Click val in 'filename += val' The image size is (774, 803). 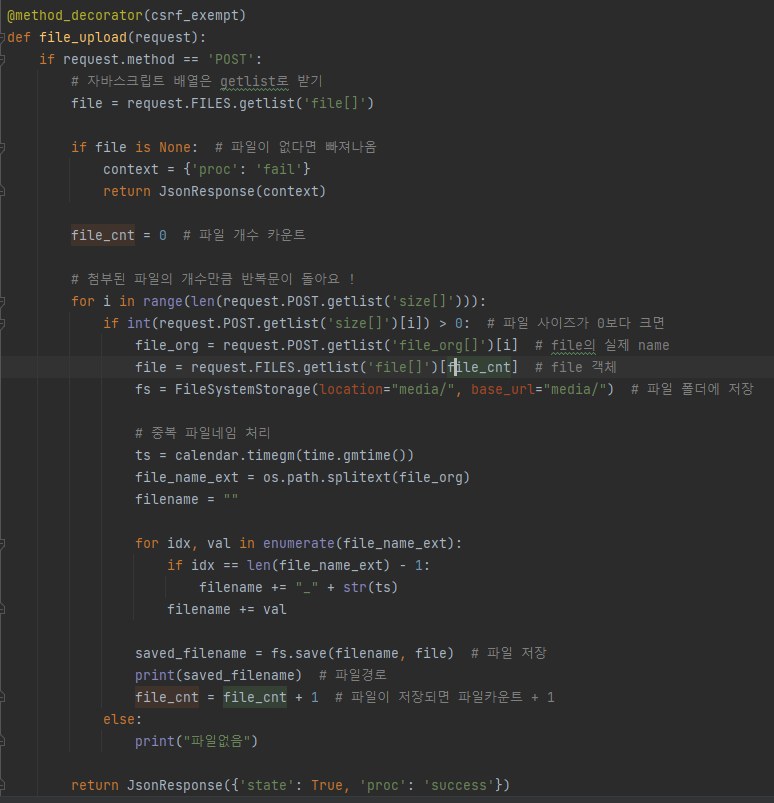click(275, 609)
